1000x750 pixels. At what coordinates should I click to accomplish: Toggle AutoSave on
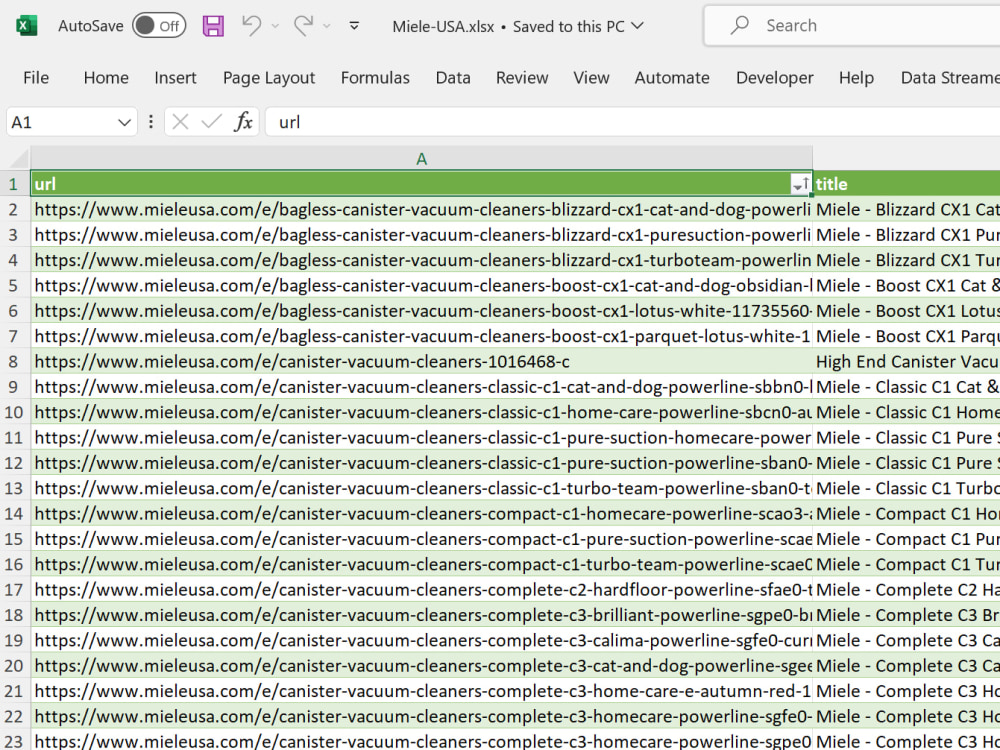click(x=159, y=26)
